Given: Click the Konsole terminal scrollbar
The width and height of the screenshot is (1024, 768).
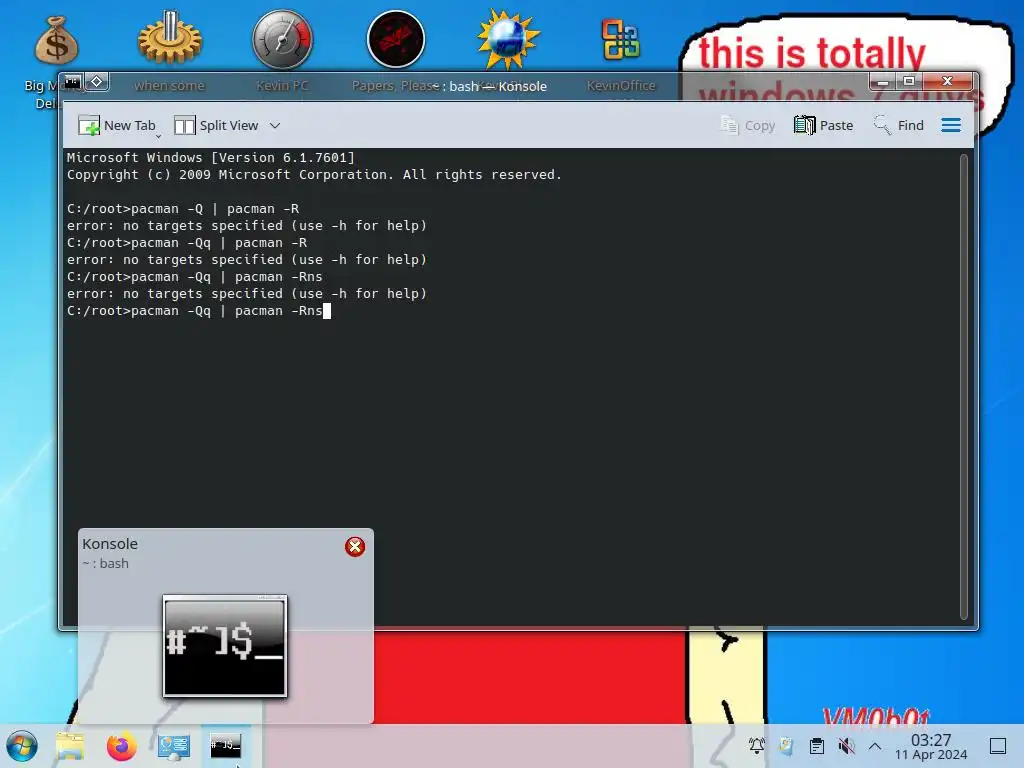Looking at the screenshot, I should click(963, 387).
